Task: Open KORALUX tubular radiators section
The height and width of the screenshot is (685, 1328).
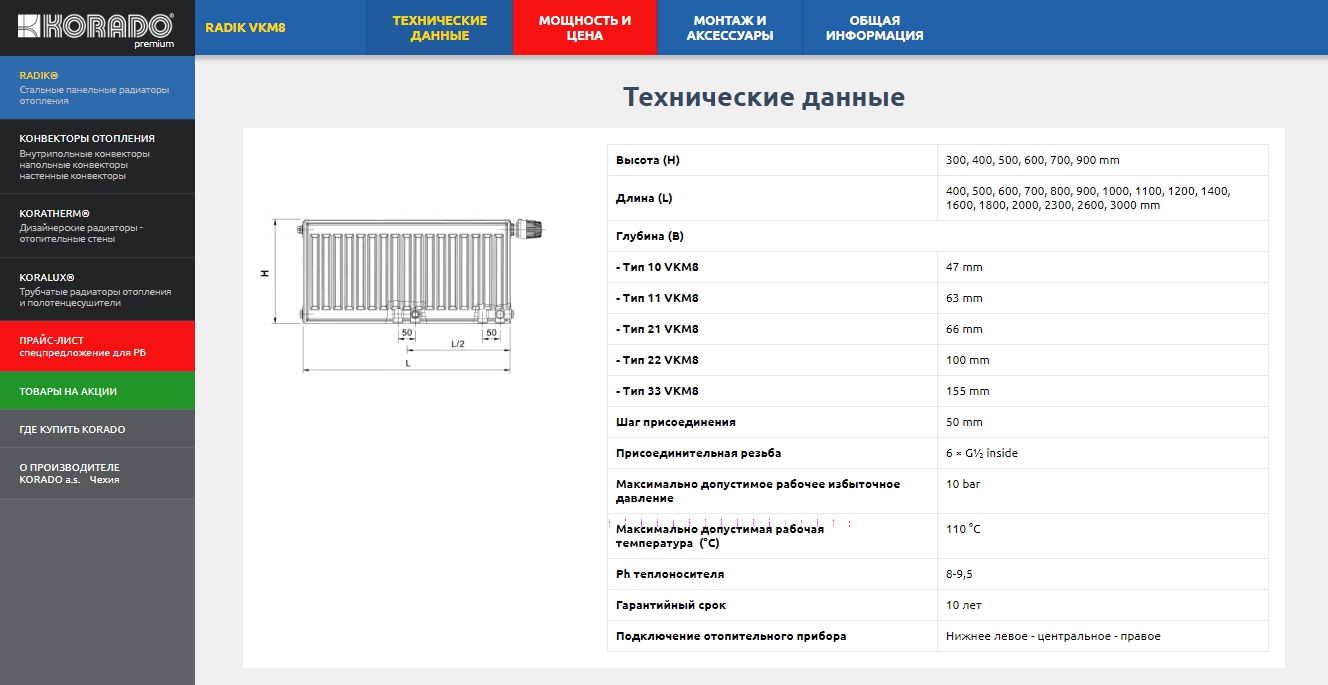Action: [97, 289]
